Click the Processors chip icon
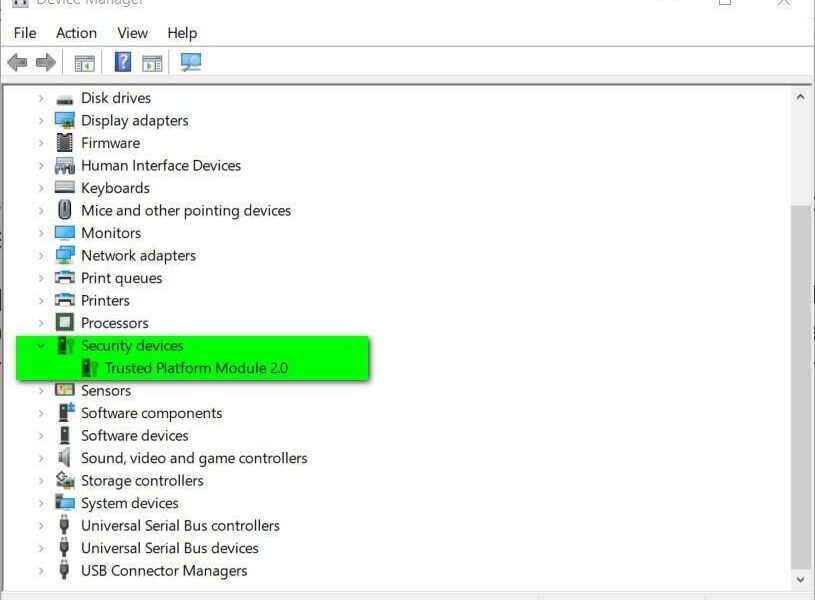The height and width of the screenshot is (600, 815). pyautogui.click(x=65, y=323)
